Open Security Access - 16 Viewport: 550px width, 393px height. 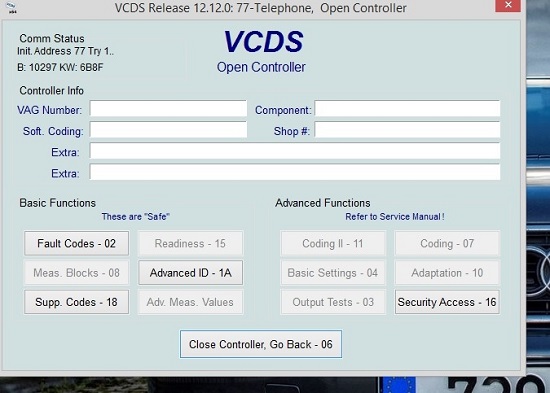click(x=447, y=302)
